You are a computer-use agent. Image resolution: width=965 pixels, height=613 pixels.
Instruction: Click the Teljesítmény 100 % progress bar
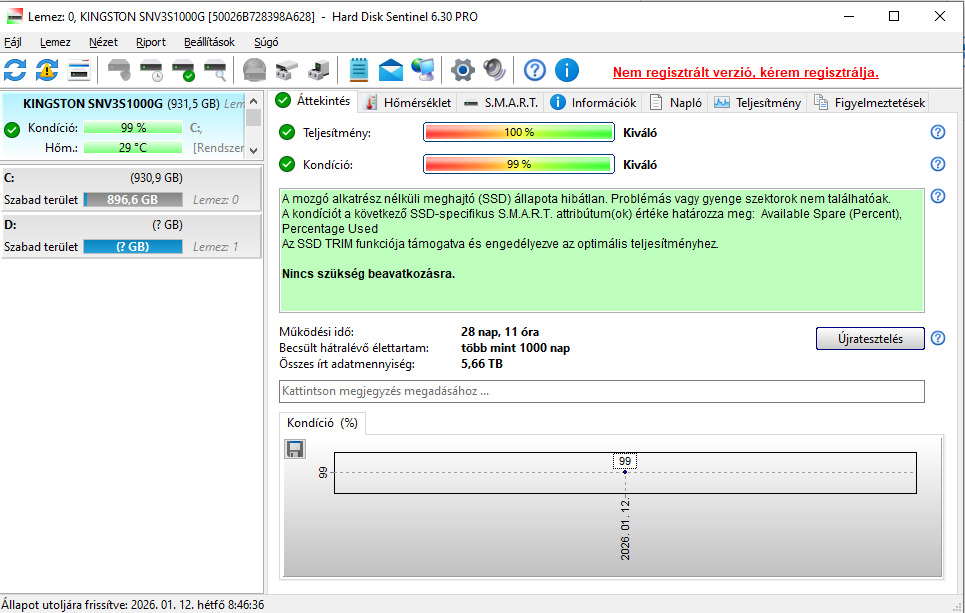[519, 132]
